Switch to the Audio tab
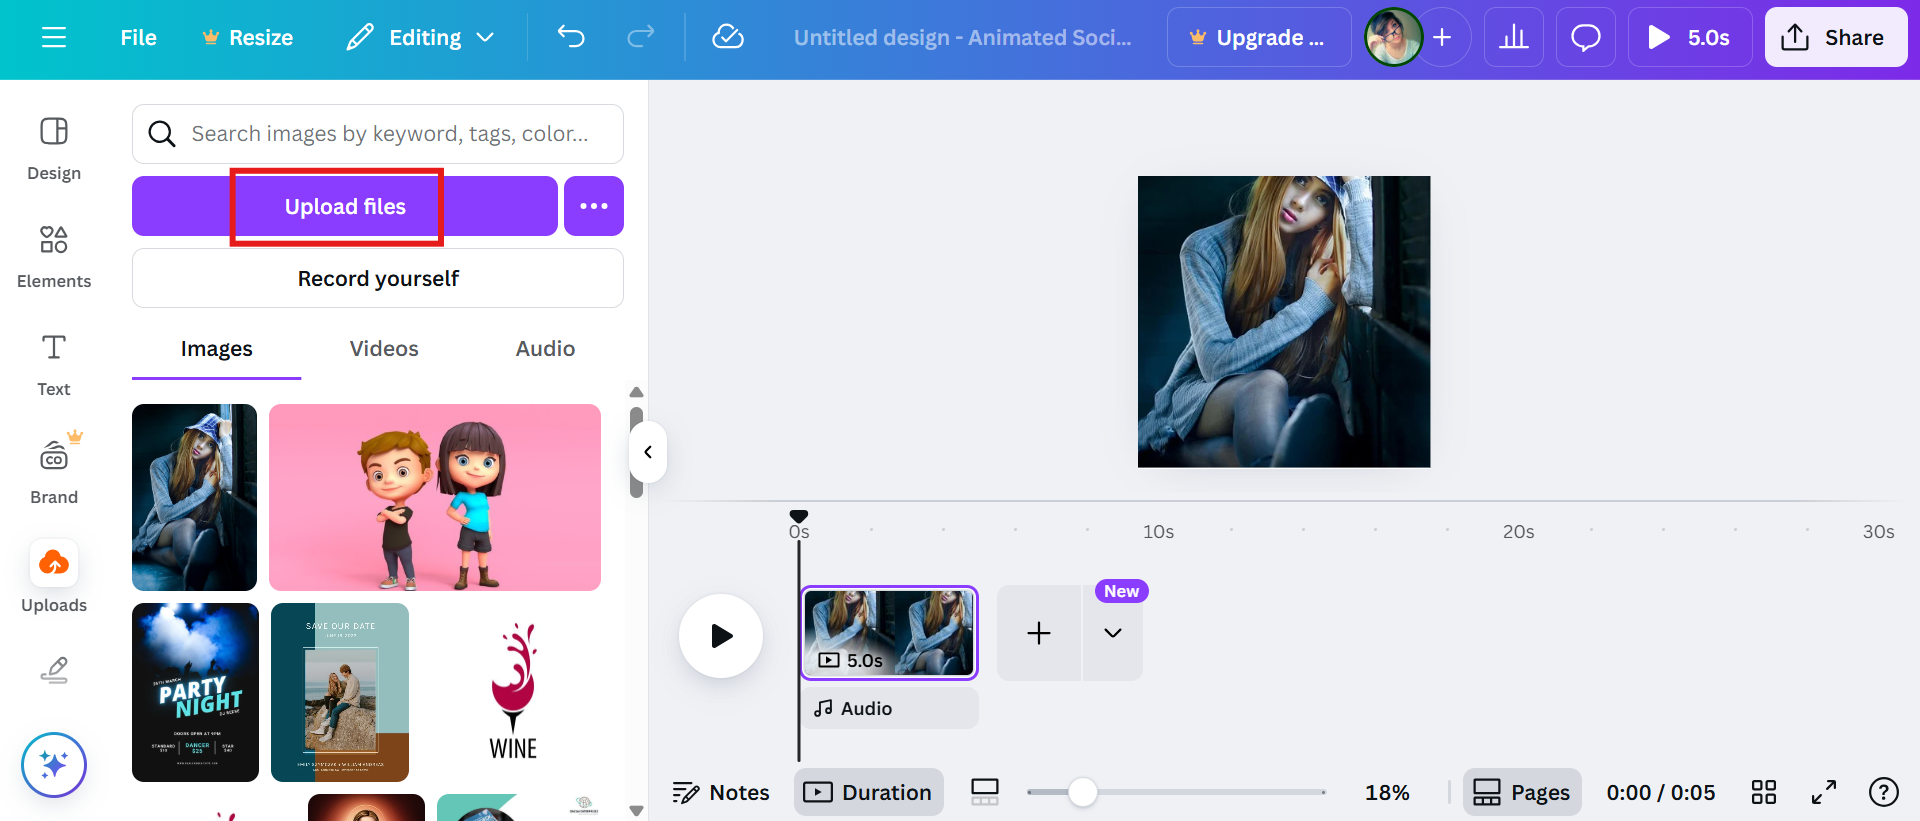Viewport: 1920px width, 821px height. point(545,349)
